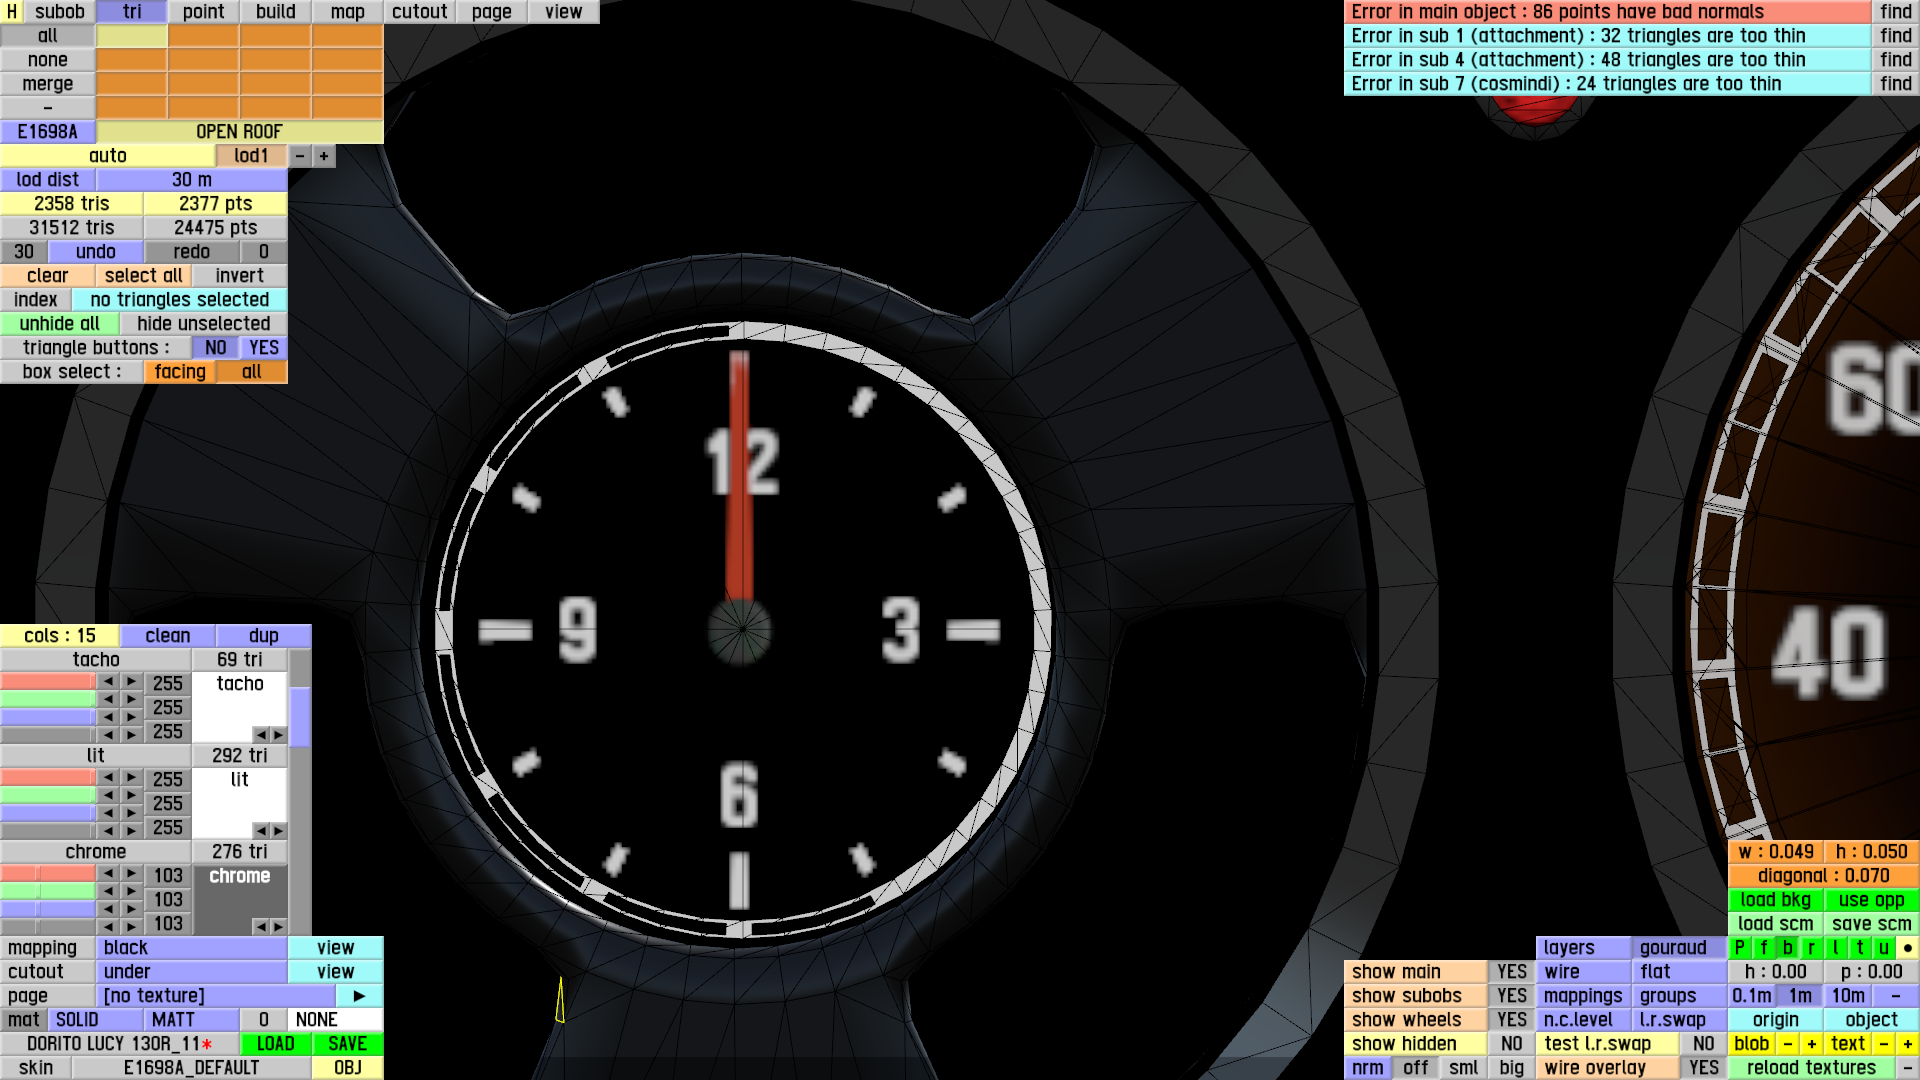Open the skin E1698A_DEFAULT selector

[191, 1068]
